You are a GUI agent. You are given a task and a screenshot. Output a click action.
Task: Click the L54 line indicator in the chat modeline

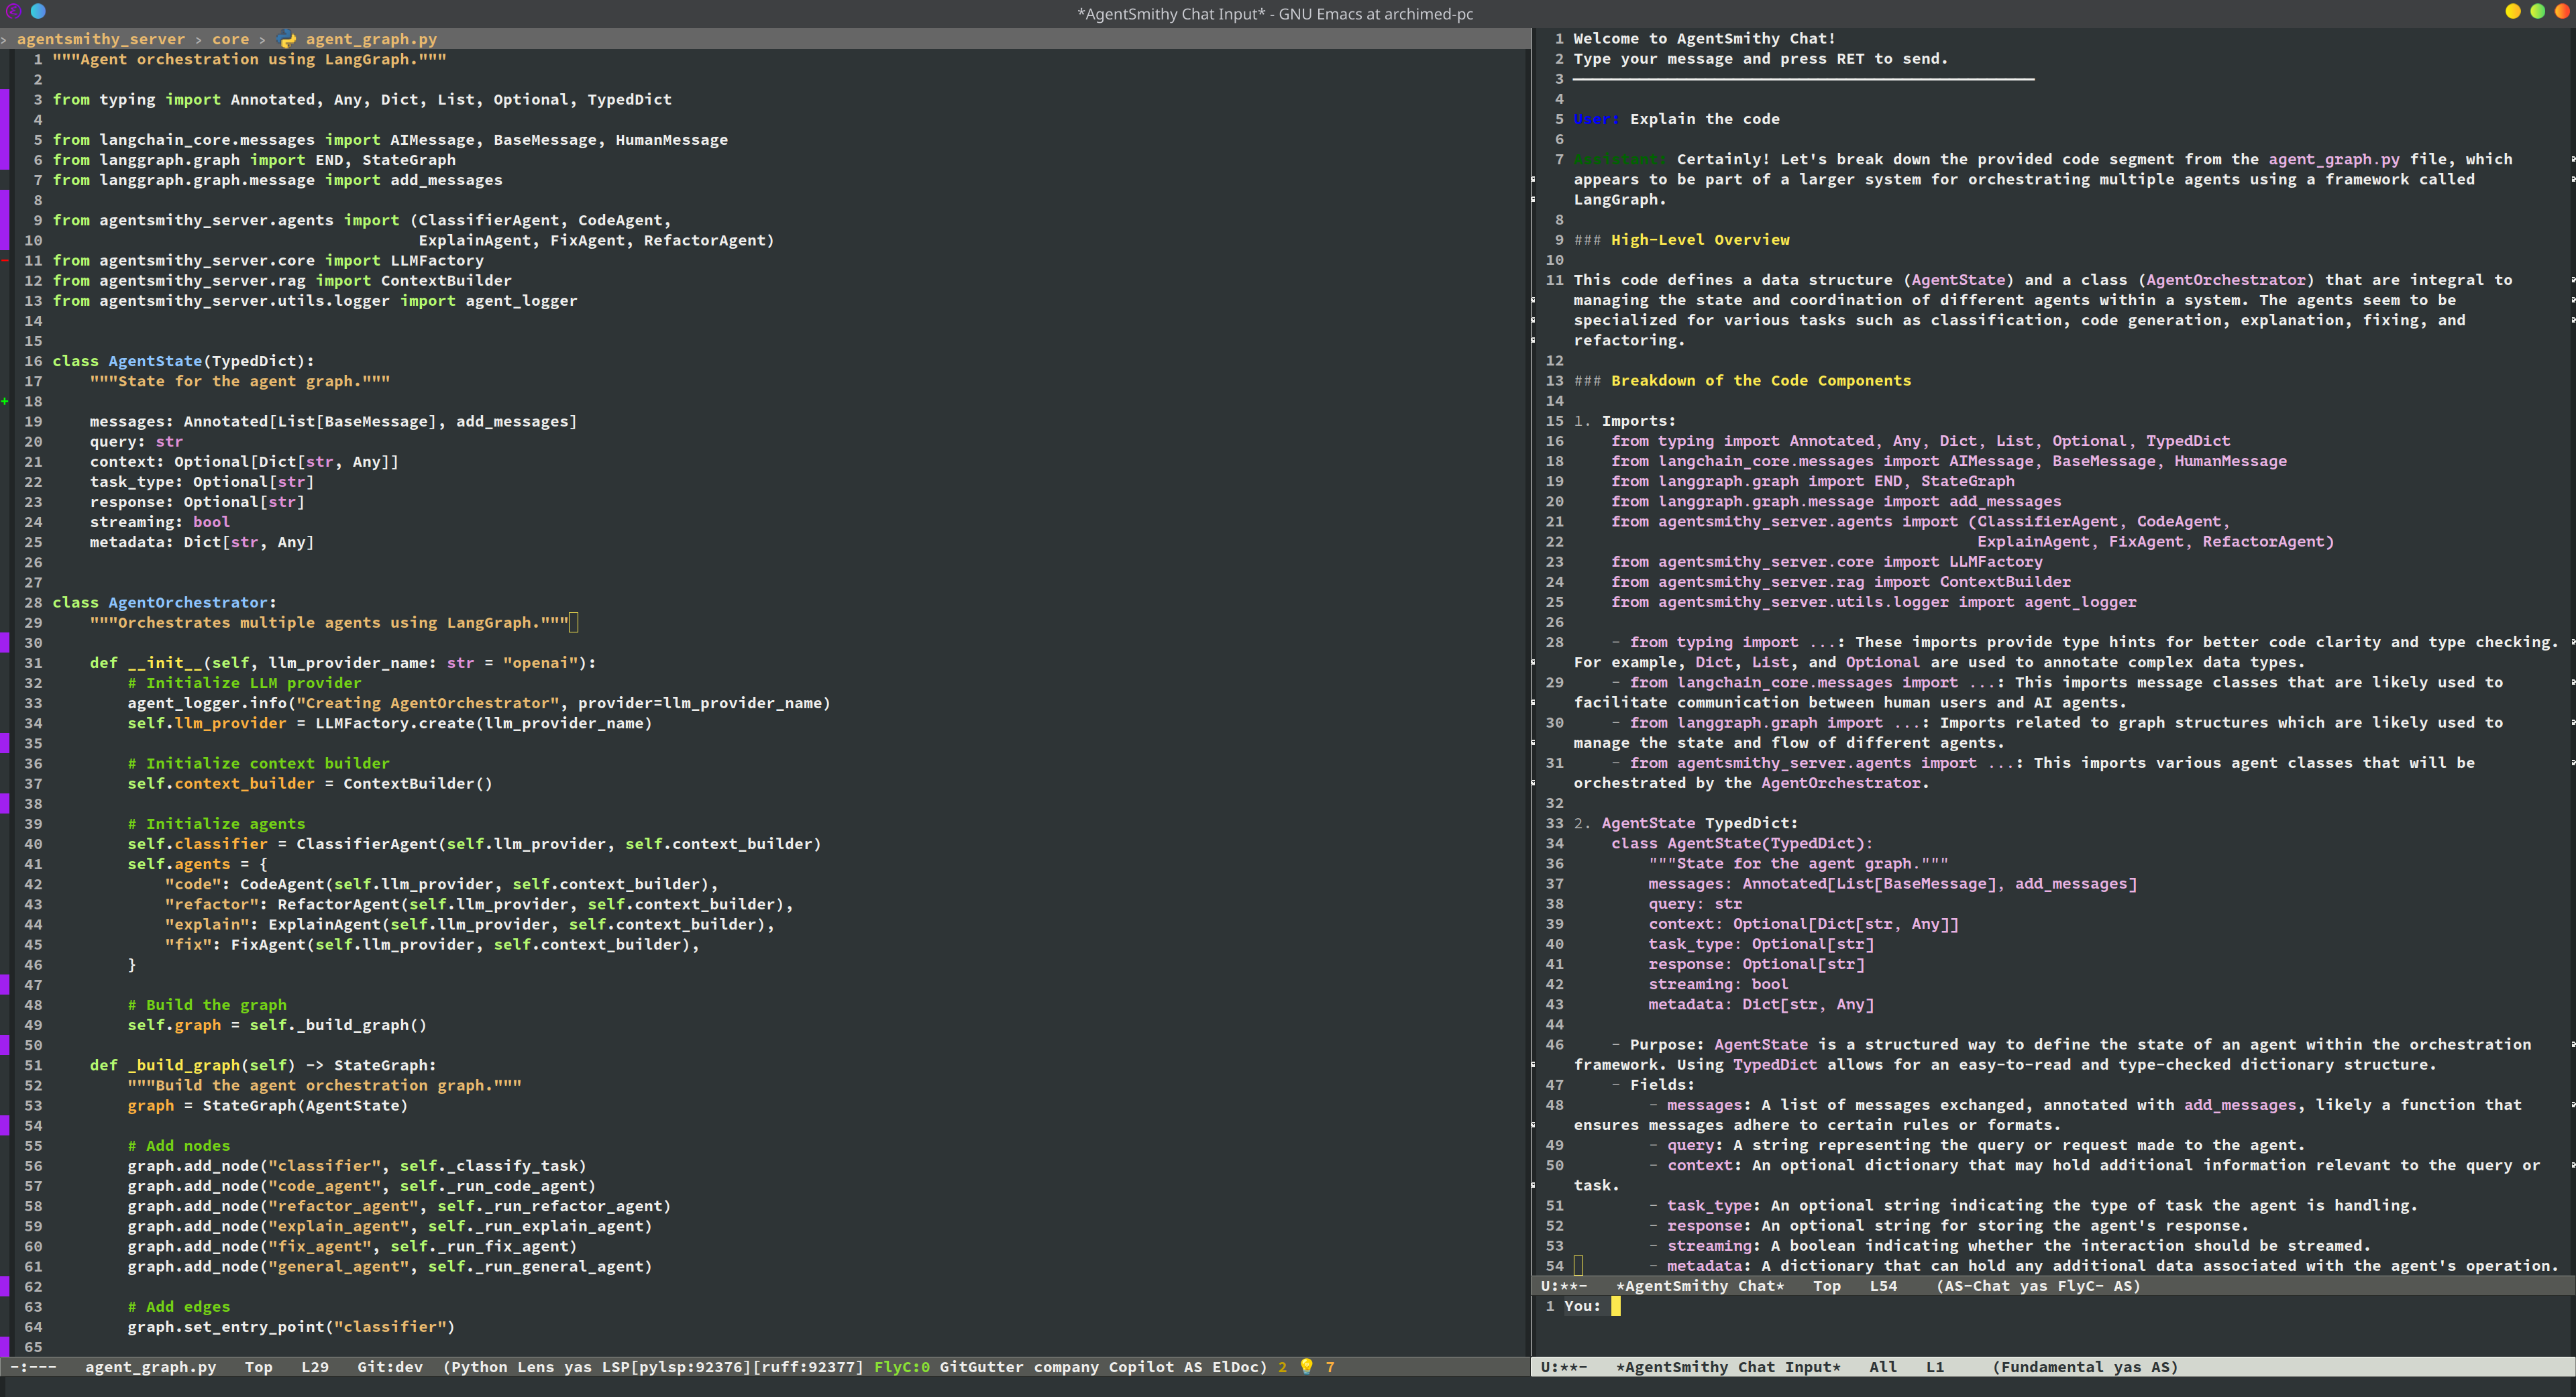(1883, 1286)
